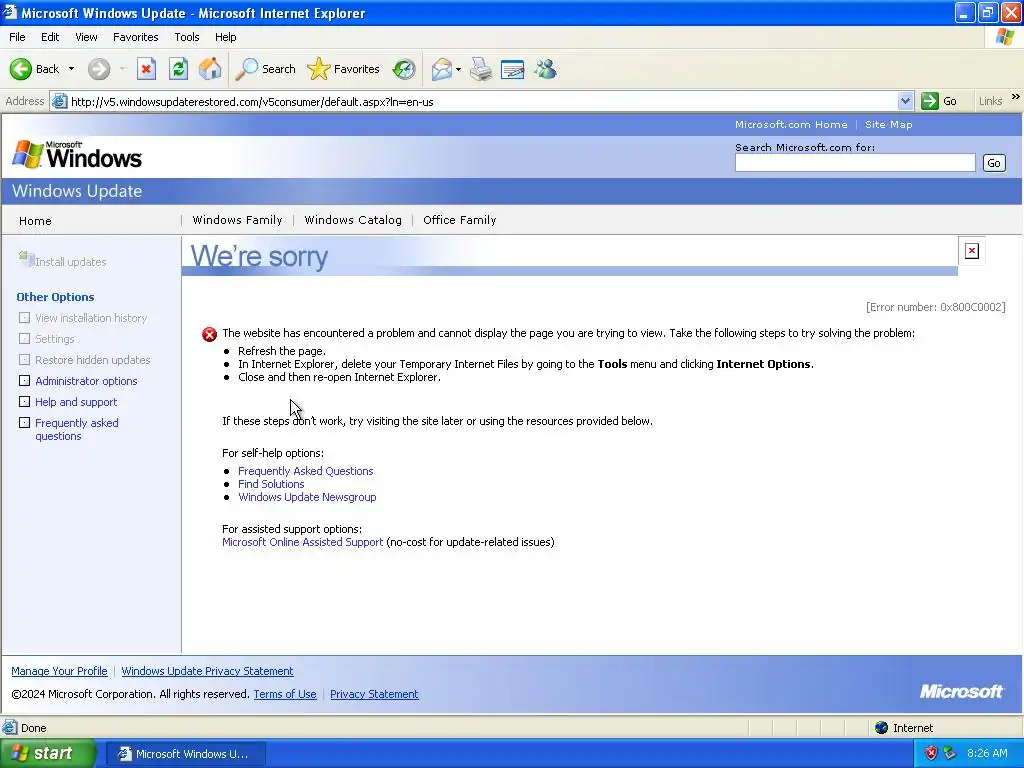Close the error banner with X icon
The width and height of the screenshot is (1024, 768).
[972, 251]
